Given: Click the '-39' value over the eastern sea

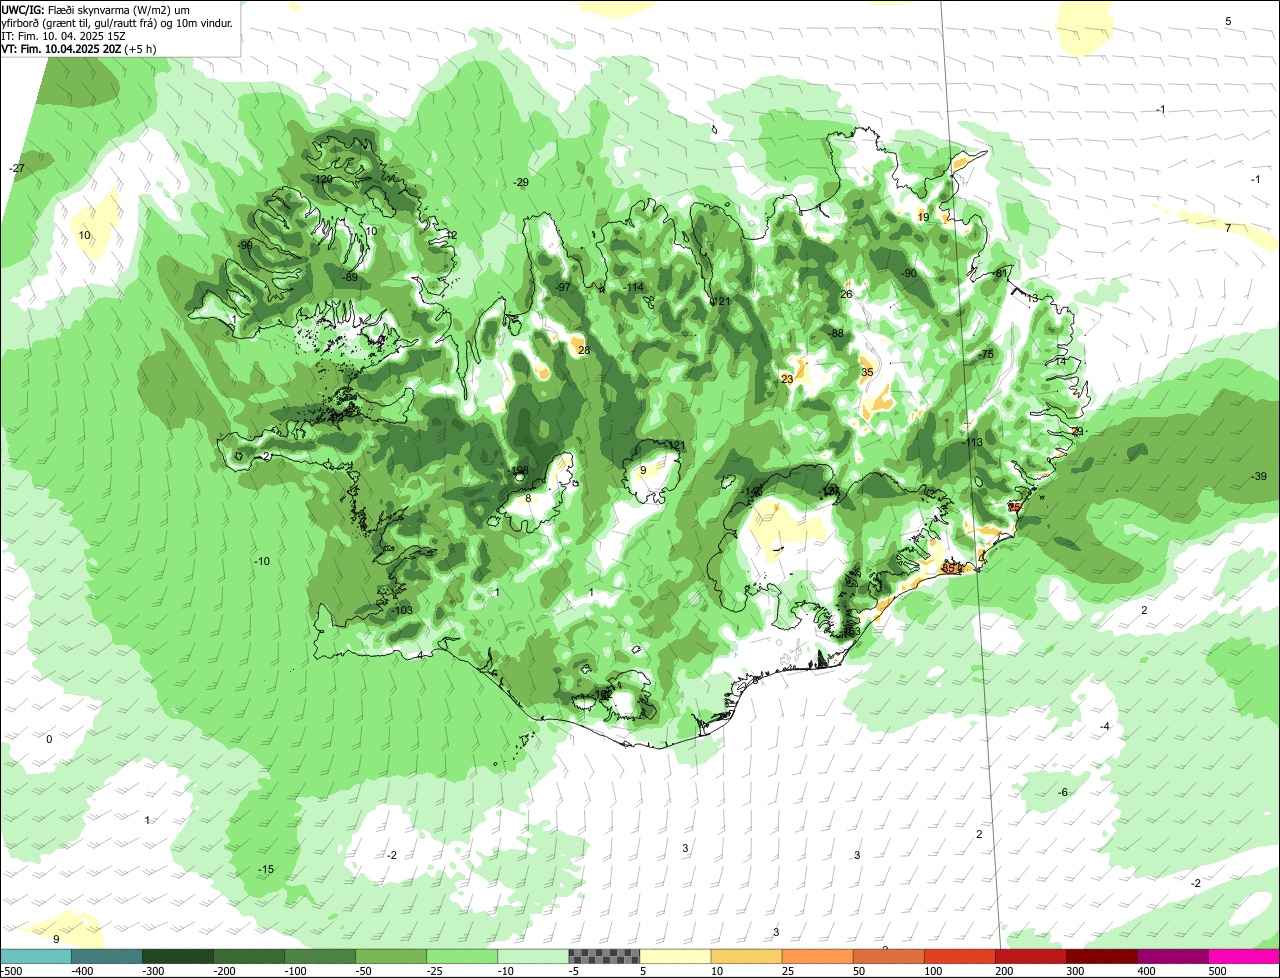Looking at the screenshot, I should click(1259, 476).
